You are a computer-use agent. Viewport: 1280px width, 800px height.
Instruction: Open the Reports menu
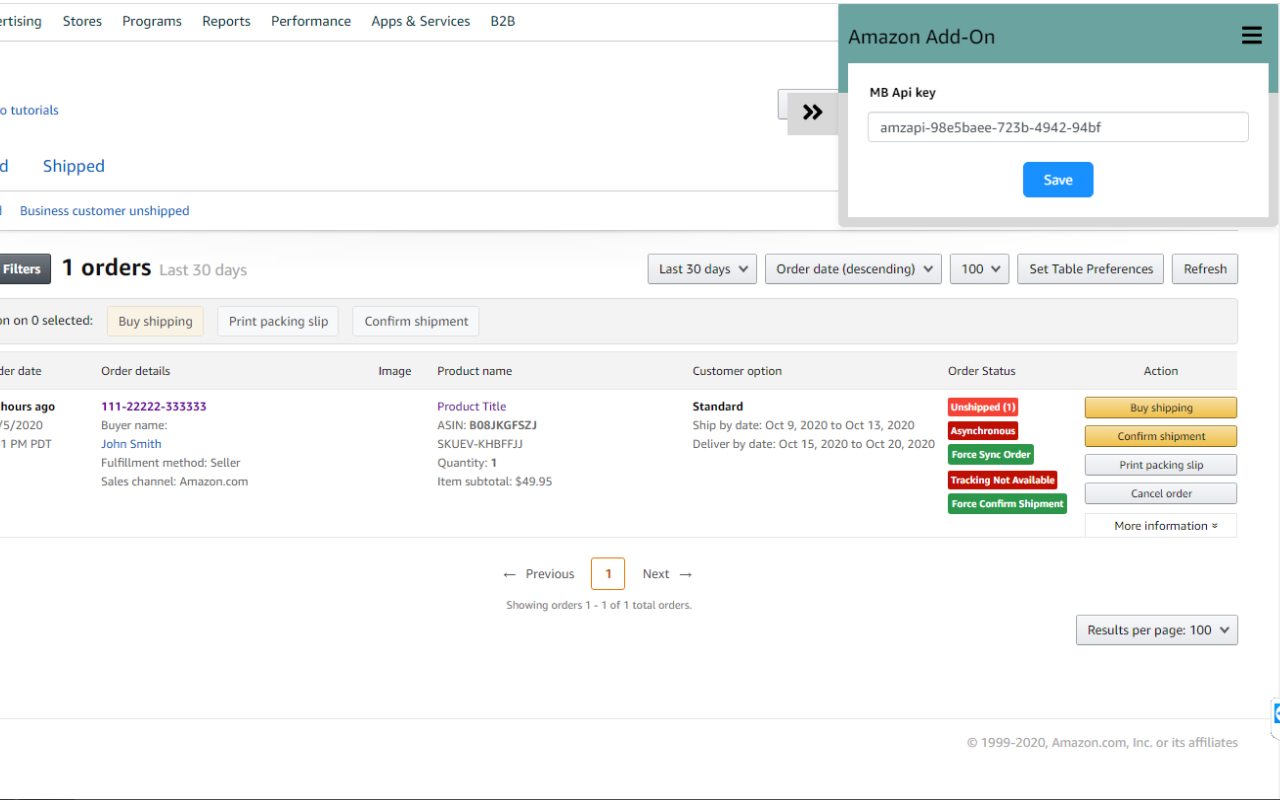226,20
